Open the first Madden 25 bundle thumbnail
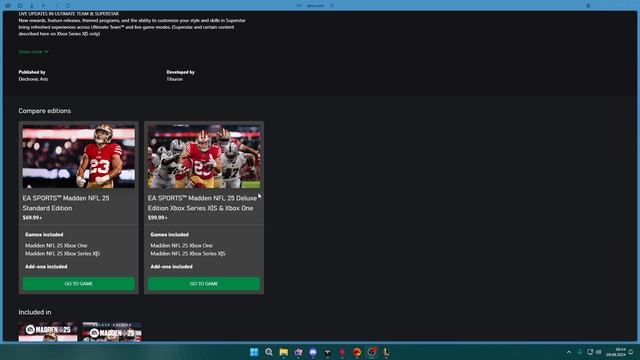Viewport: 640px width, 360px height. pos(48,331)
